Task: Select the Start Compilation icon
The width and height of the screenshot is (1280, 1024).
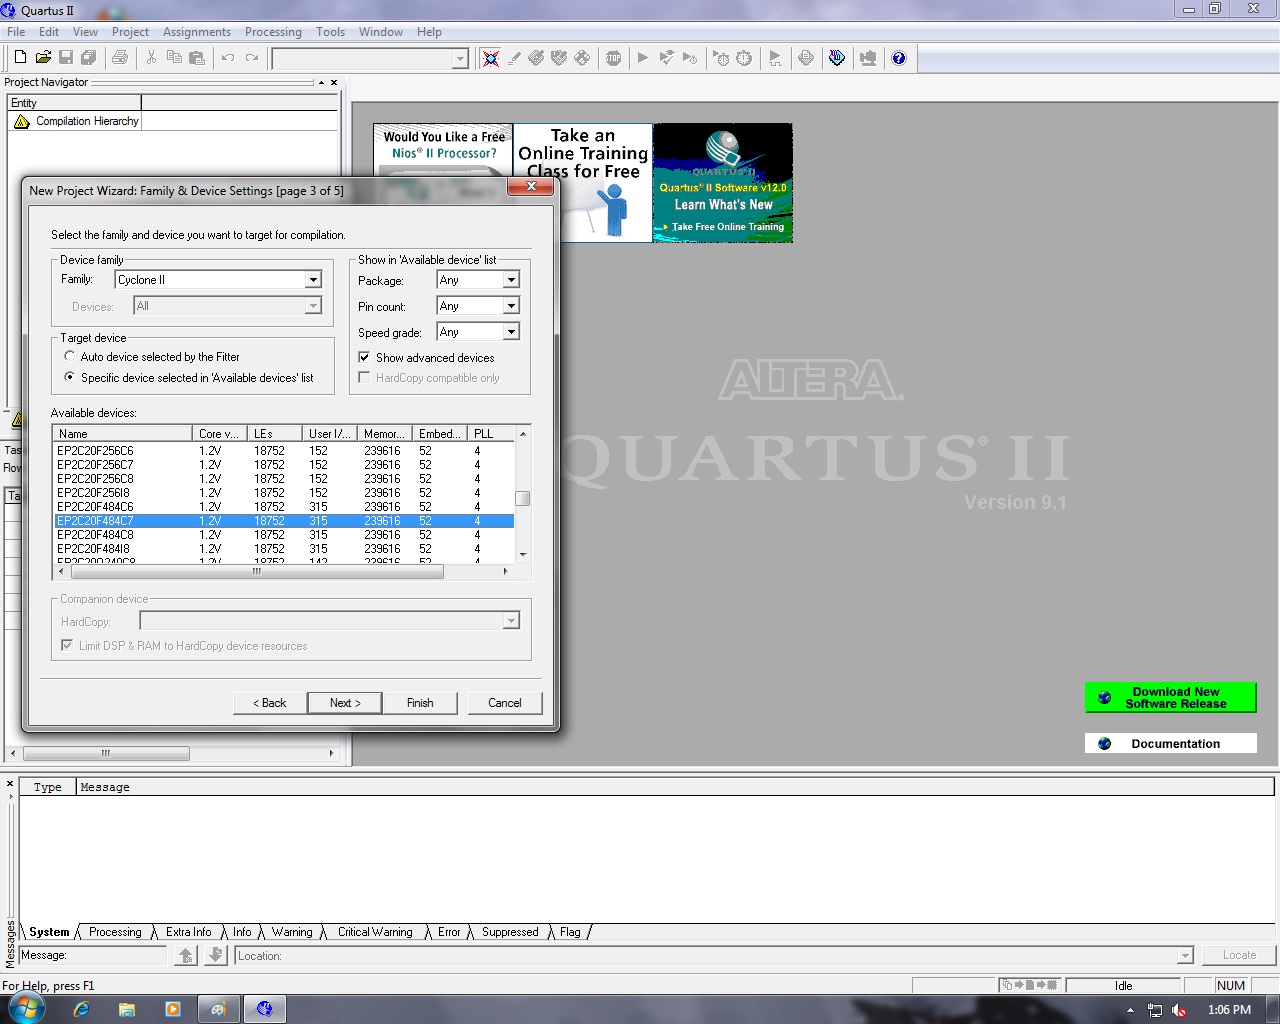Action: pyautogui.click(x=643, y=58)
